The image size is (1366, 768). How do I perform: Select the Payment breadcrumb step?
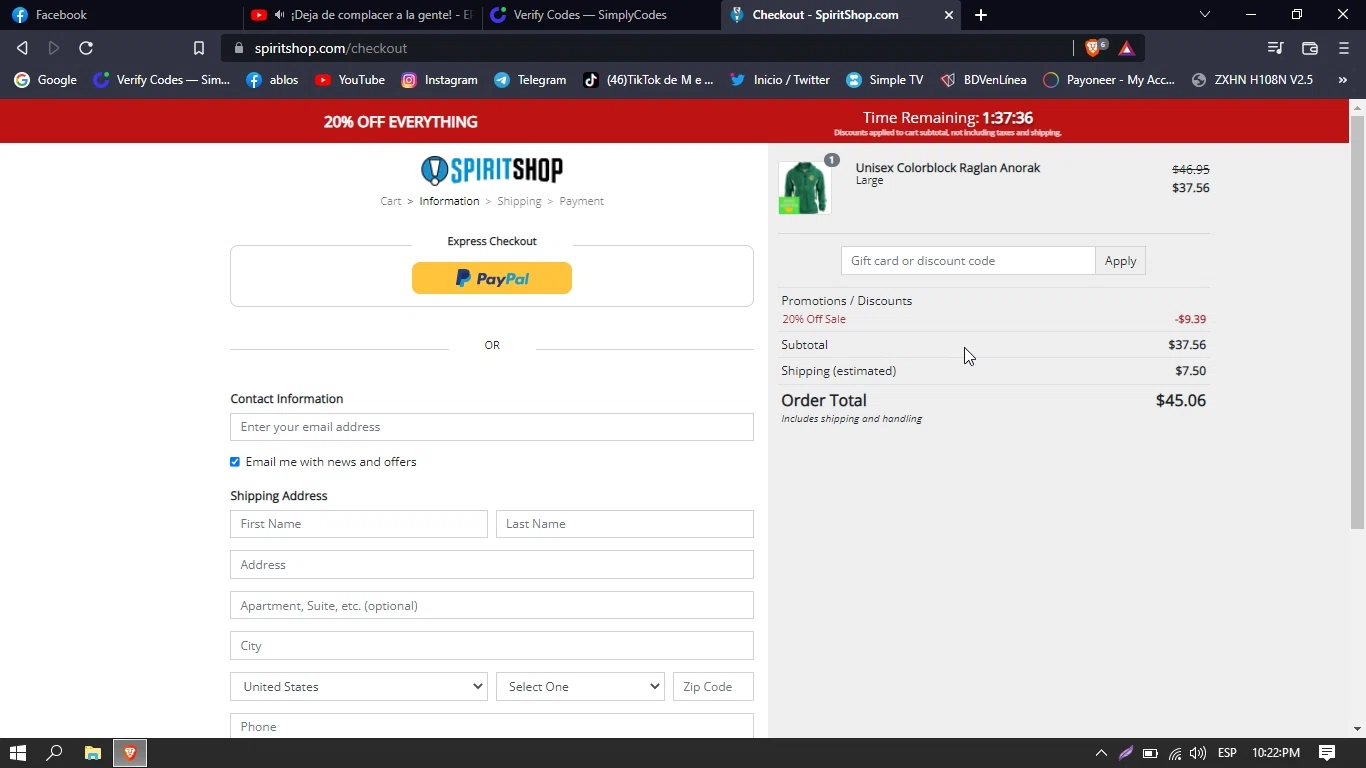click(581, 201)
